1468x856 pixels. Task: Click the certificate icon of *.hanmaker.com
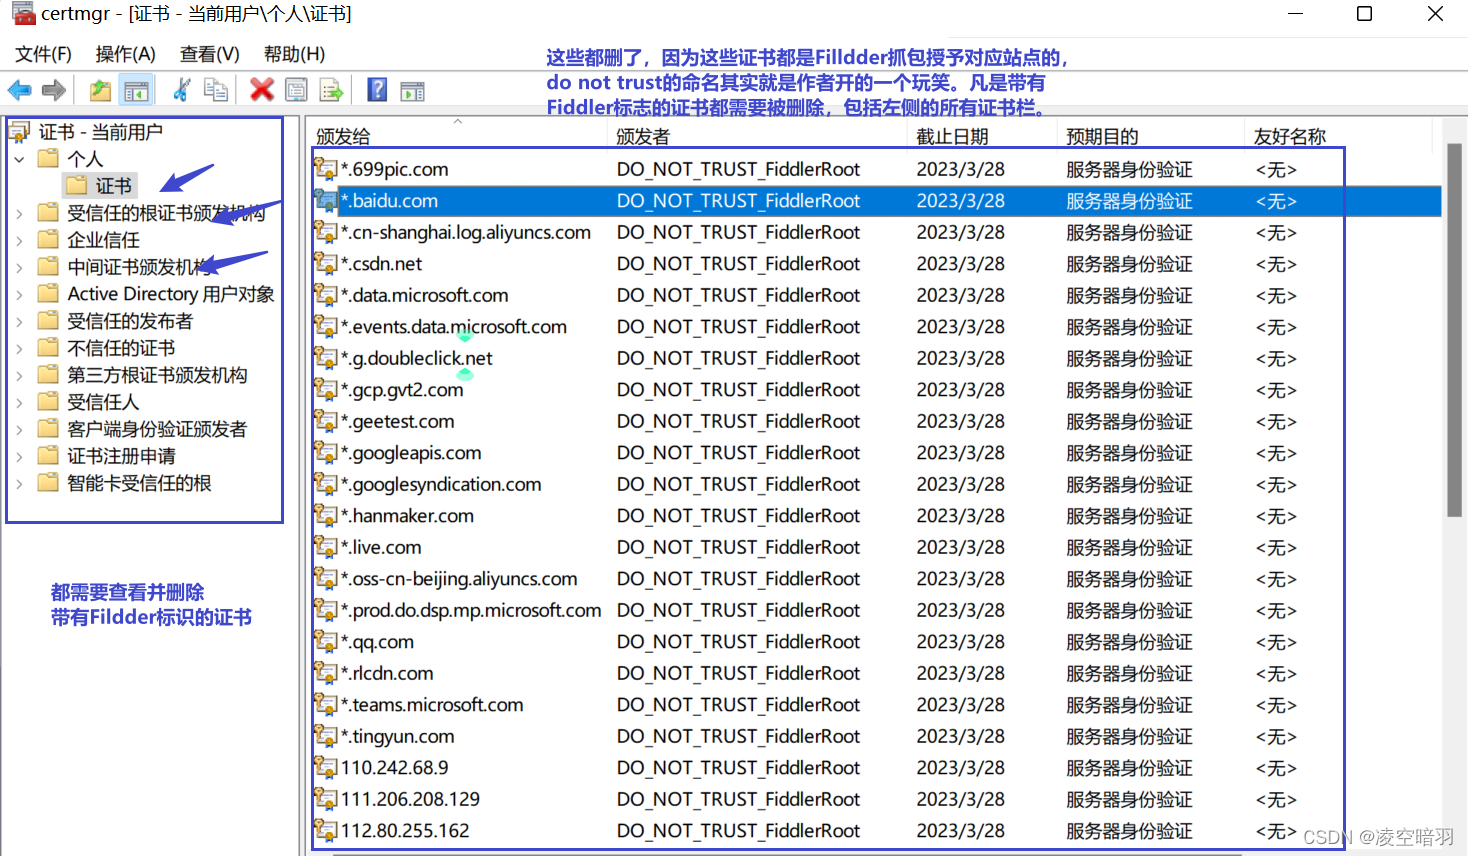(325, 515)
